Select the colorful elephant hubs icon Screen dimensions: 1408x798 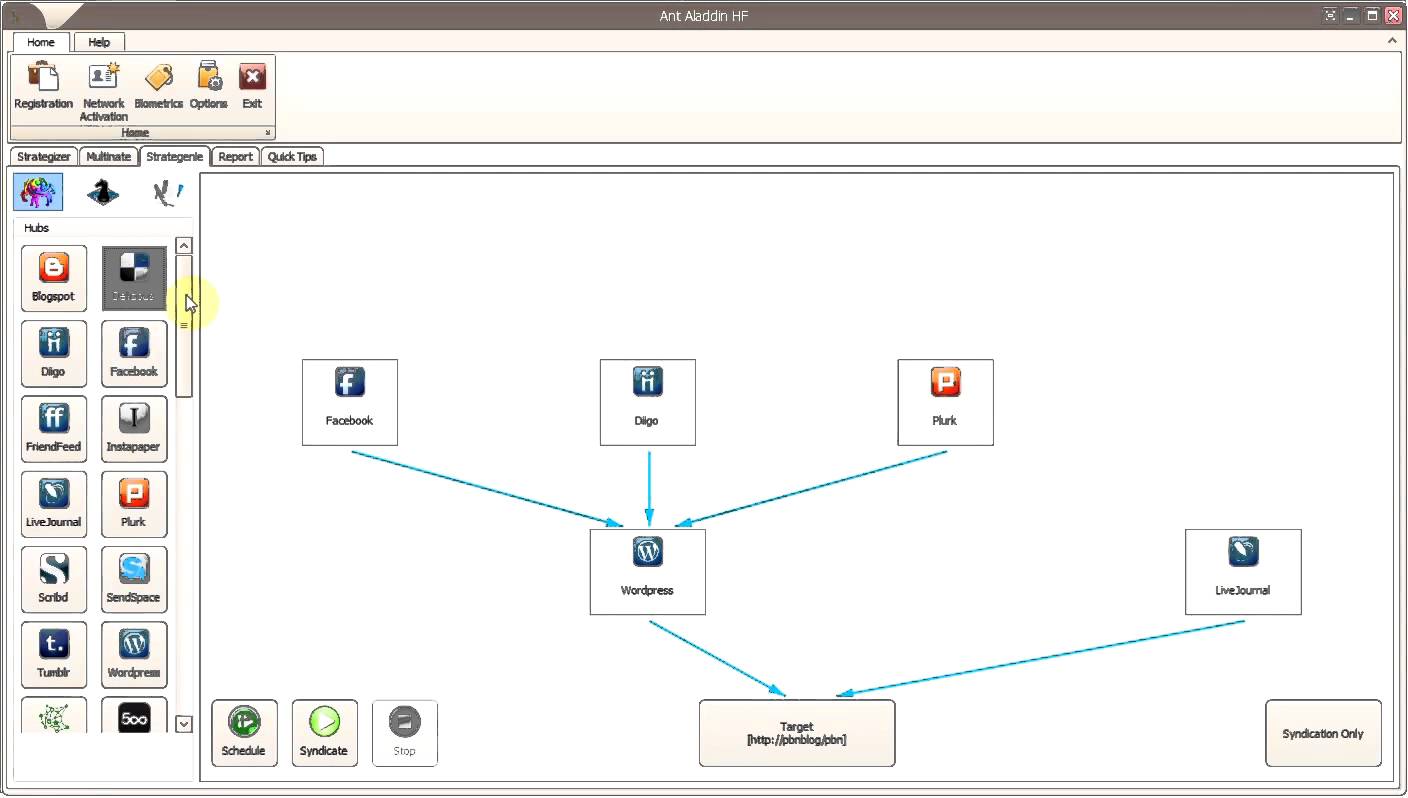coord(38,192)
